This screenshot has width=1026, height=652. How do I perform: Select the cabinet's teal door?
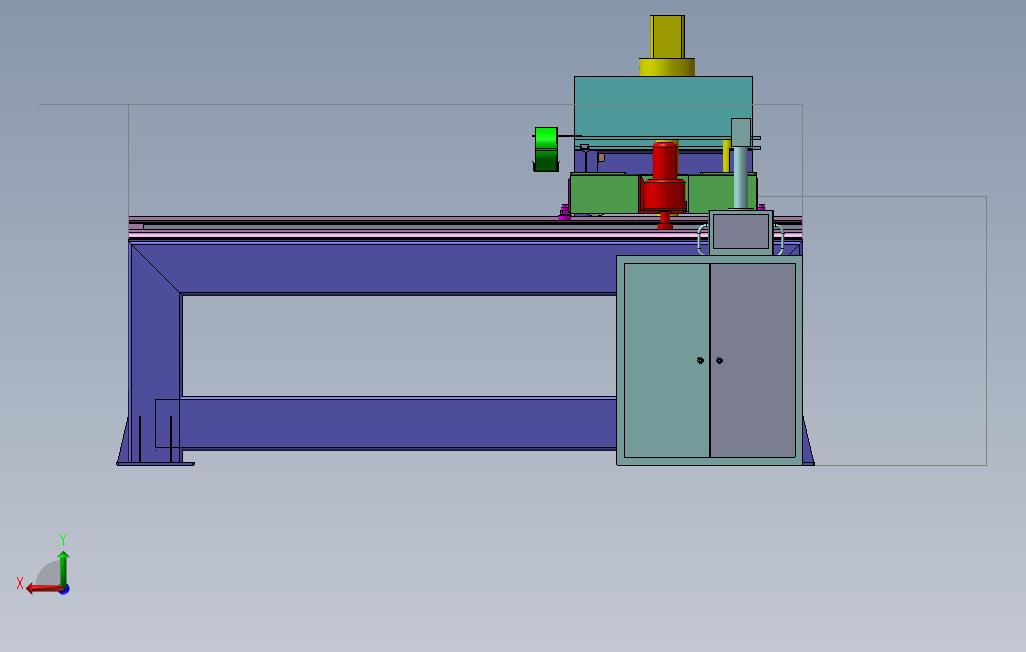[x=667, y=360]
